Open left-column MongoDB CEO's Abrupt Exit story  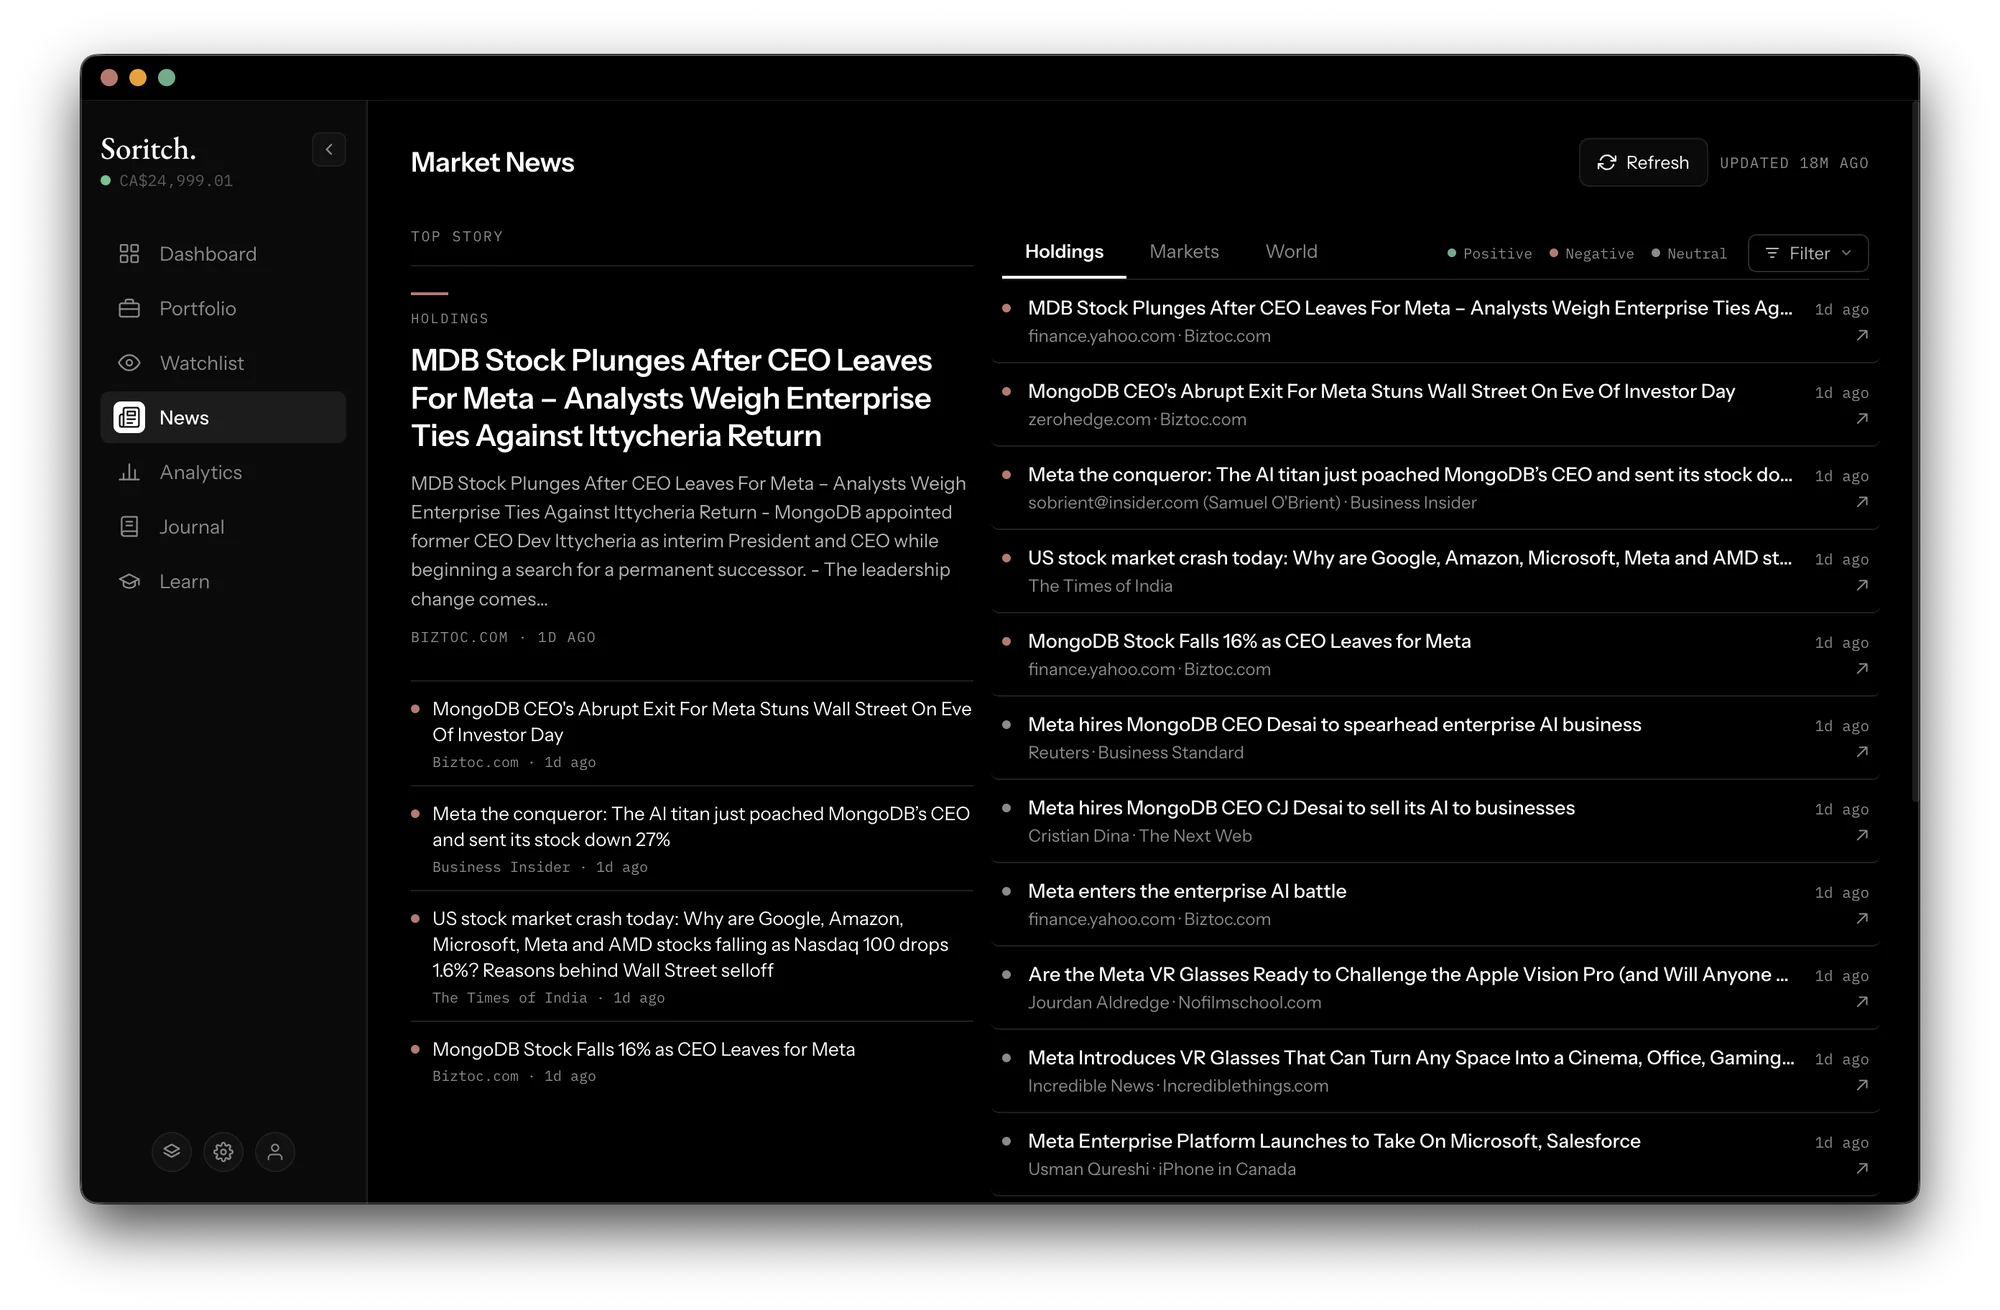702,721
